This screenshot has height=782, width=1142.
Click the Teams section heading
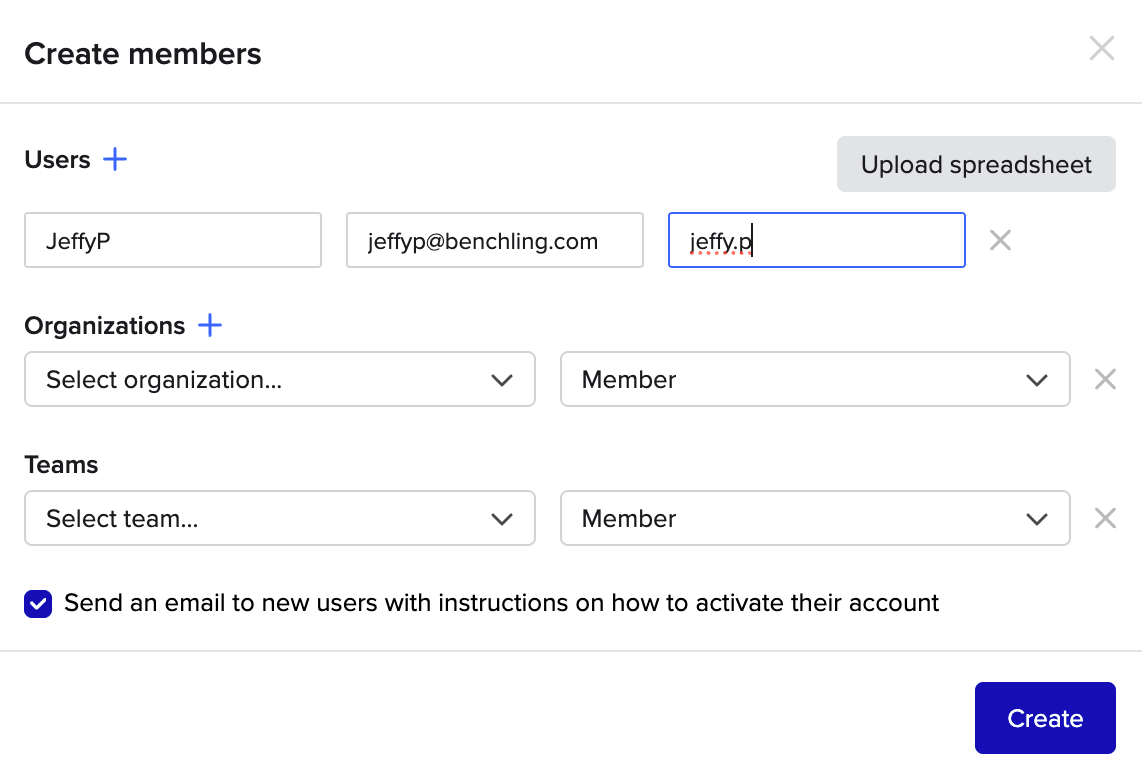click(61, 465)
